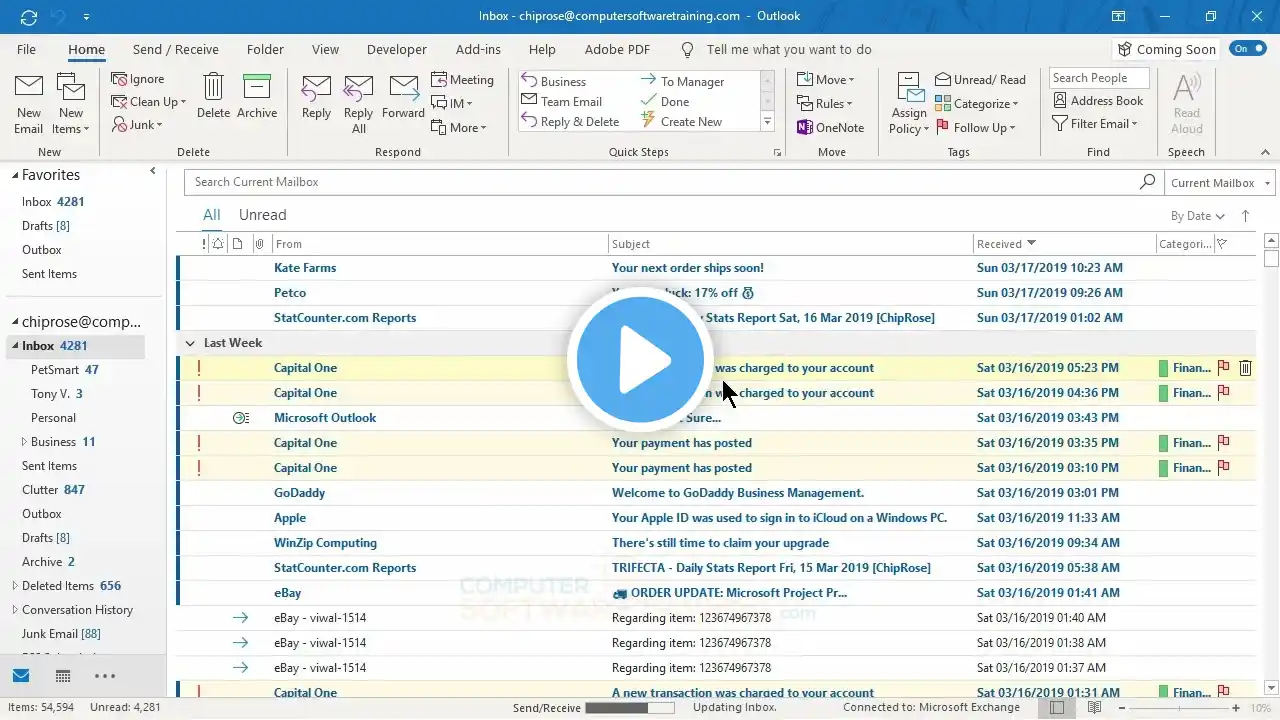Switch to Calendar view in navigation bar

(x=63, y=676)
